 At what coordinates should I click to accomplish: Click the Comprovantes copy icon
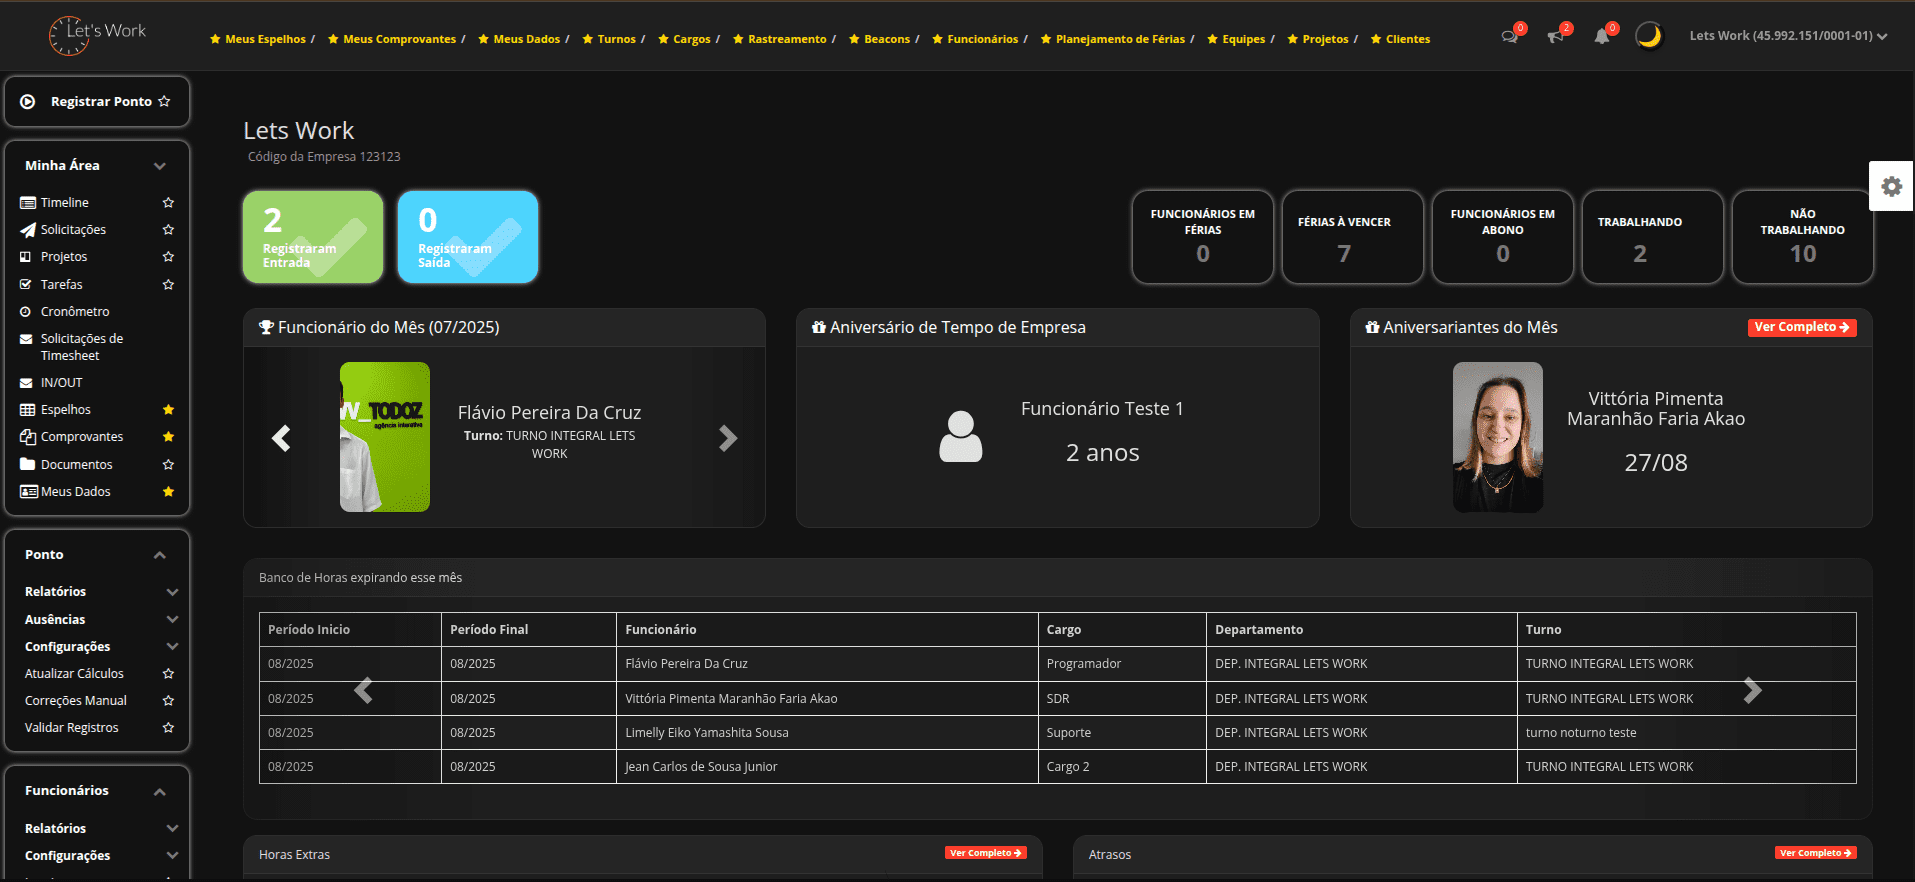coord(27,436)
